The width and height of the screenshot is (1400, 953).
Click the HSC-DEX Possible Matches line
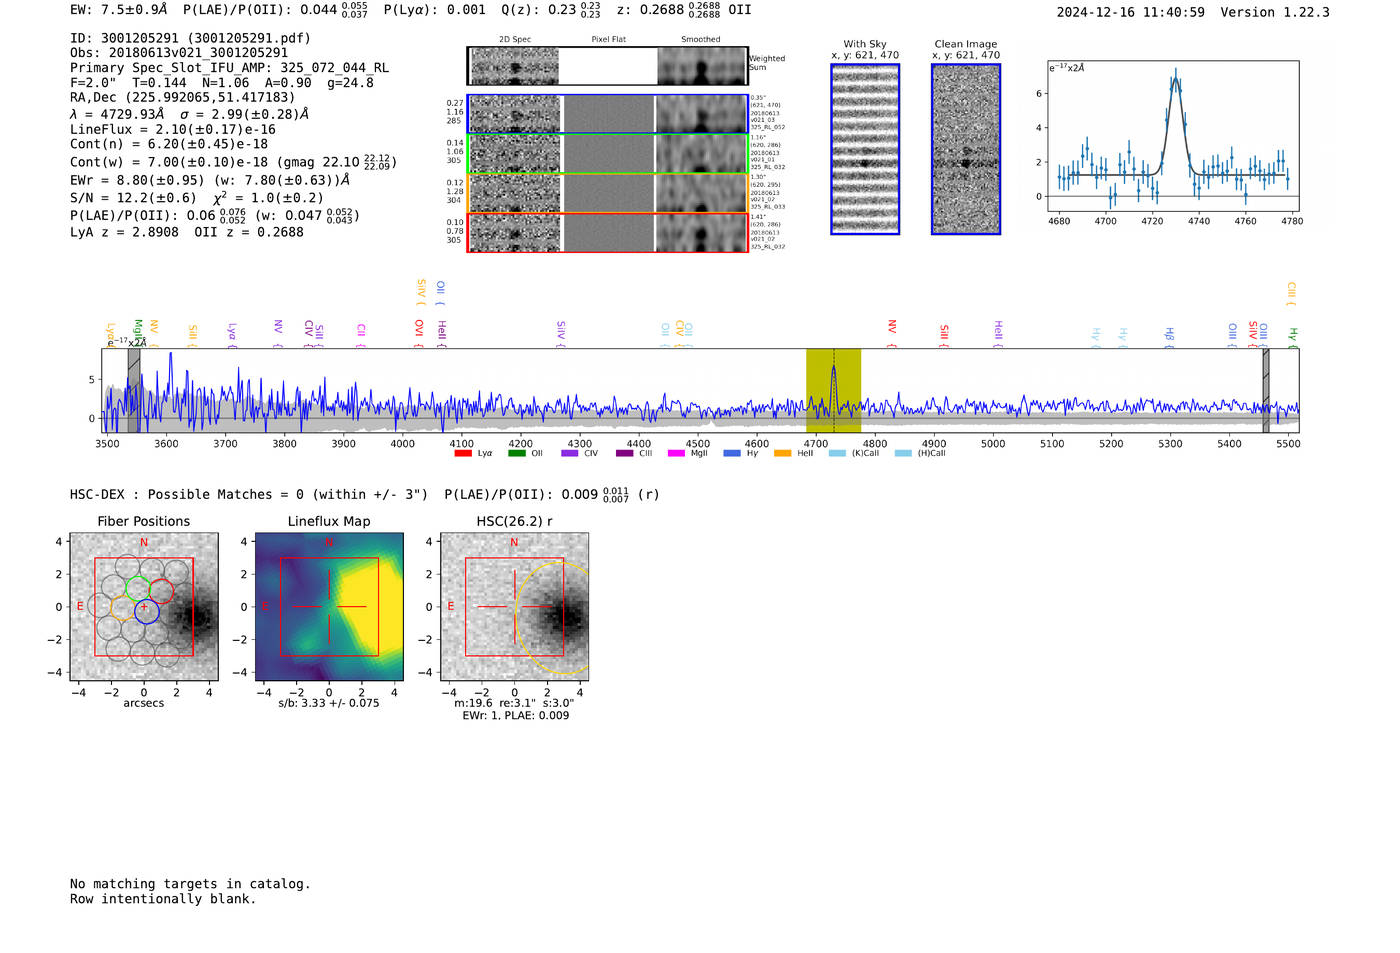[365, 495]
